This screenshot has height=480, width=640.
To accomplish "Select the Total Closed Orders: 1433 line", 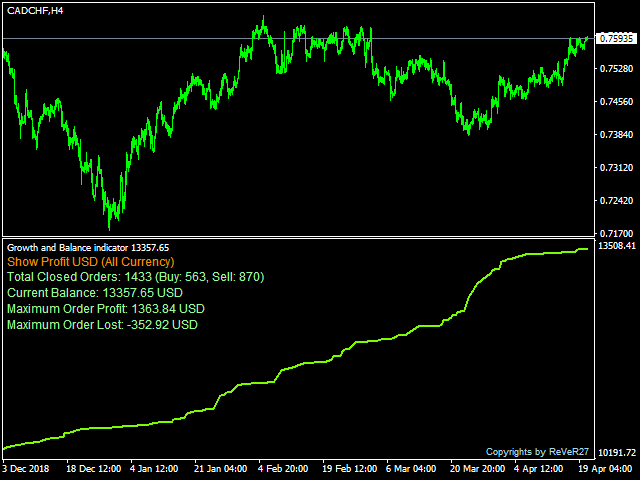I will [136, 277].
